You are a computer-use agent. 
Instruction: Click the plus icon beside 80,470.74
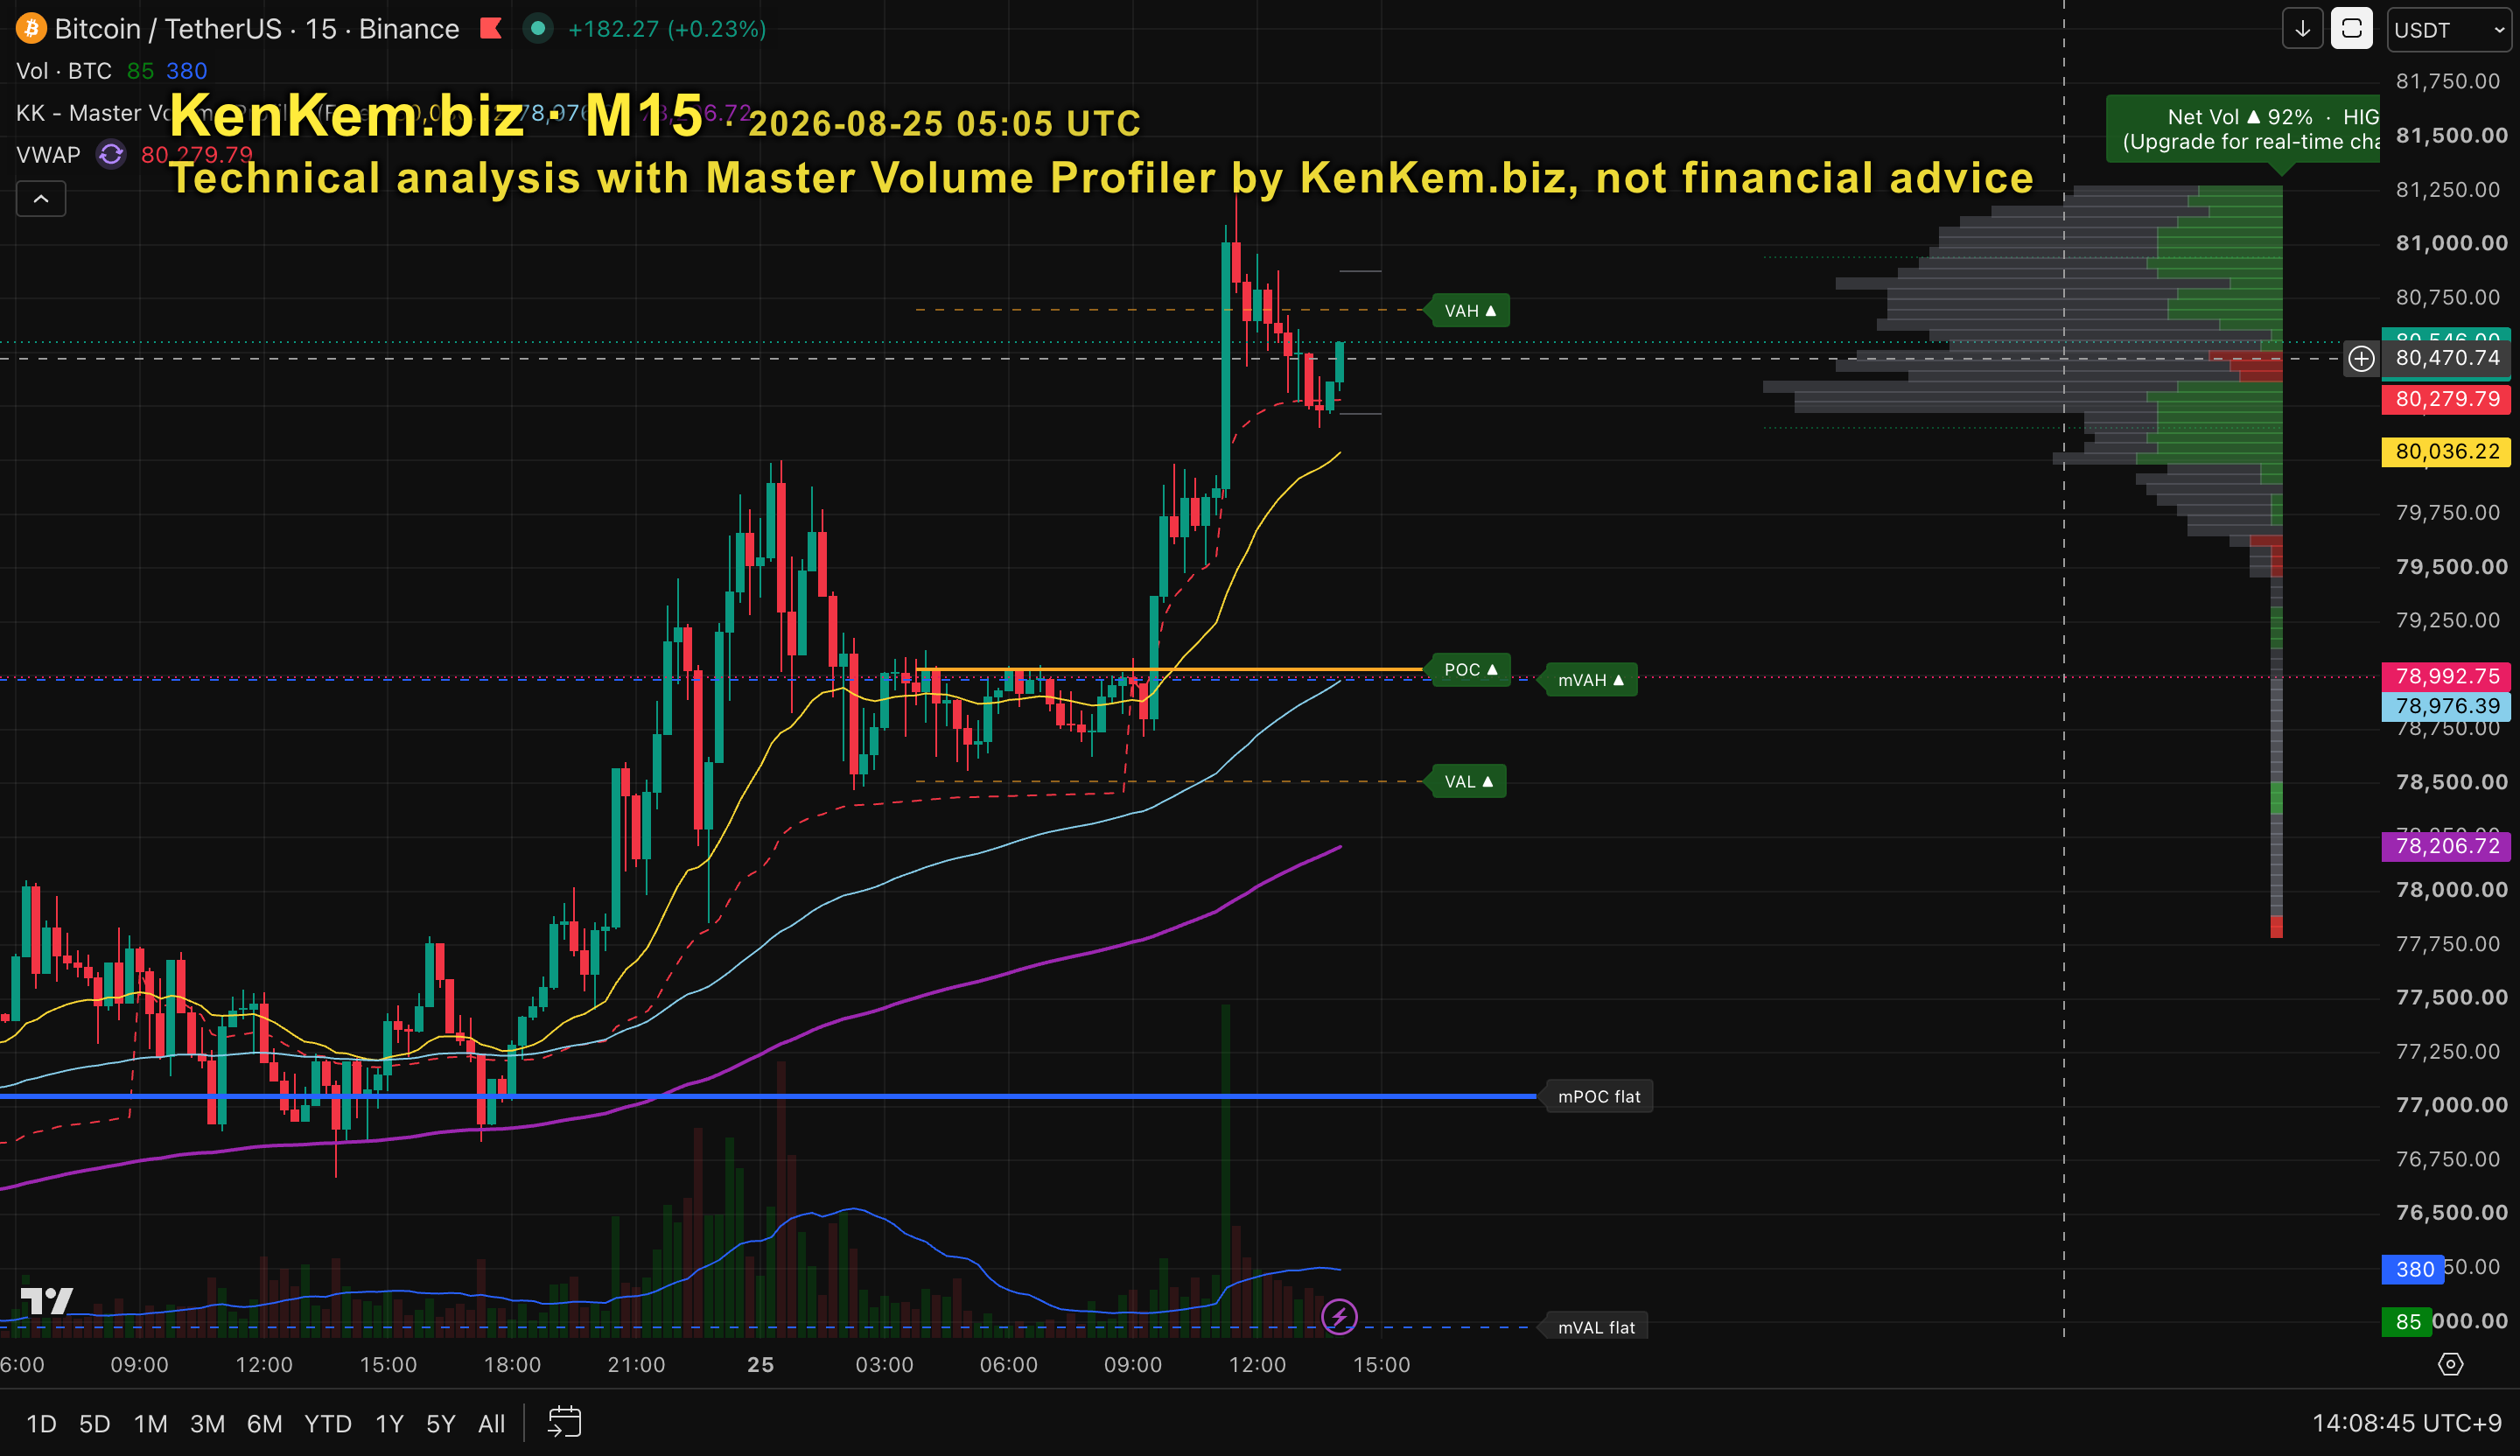[x=2361, y=358]
